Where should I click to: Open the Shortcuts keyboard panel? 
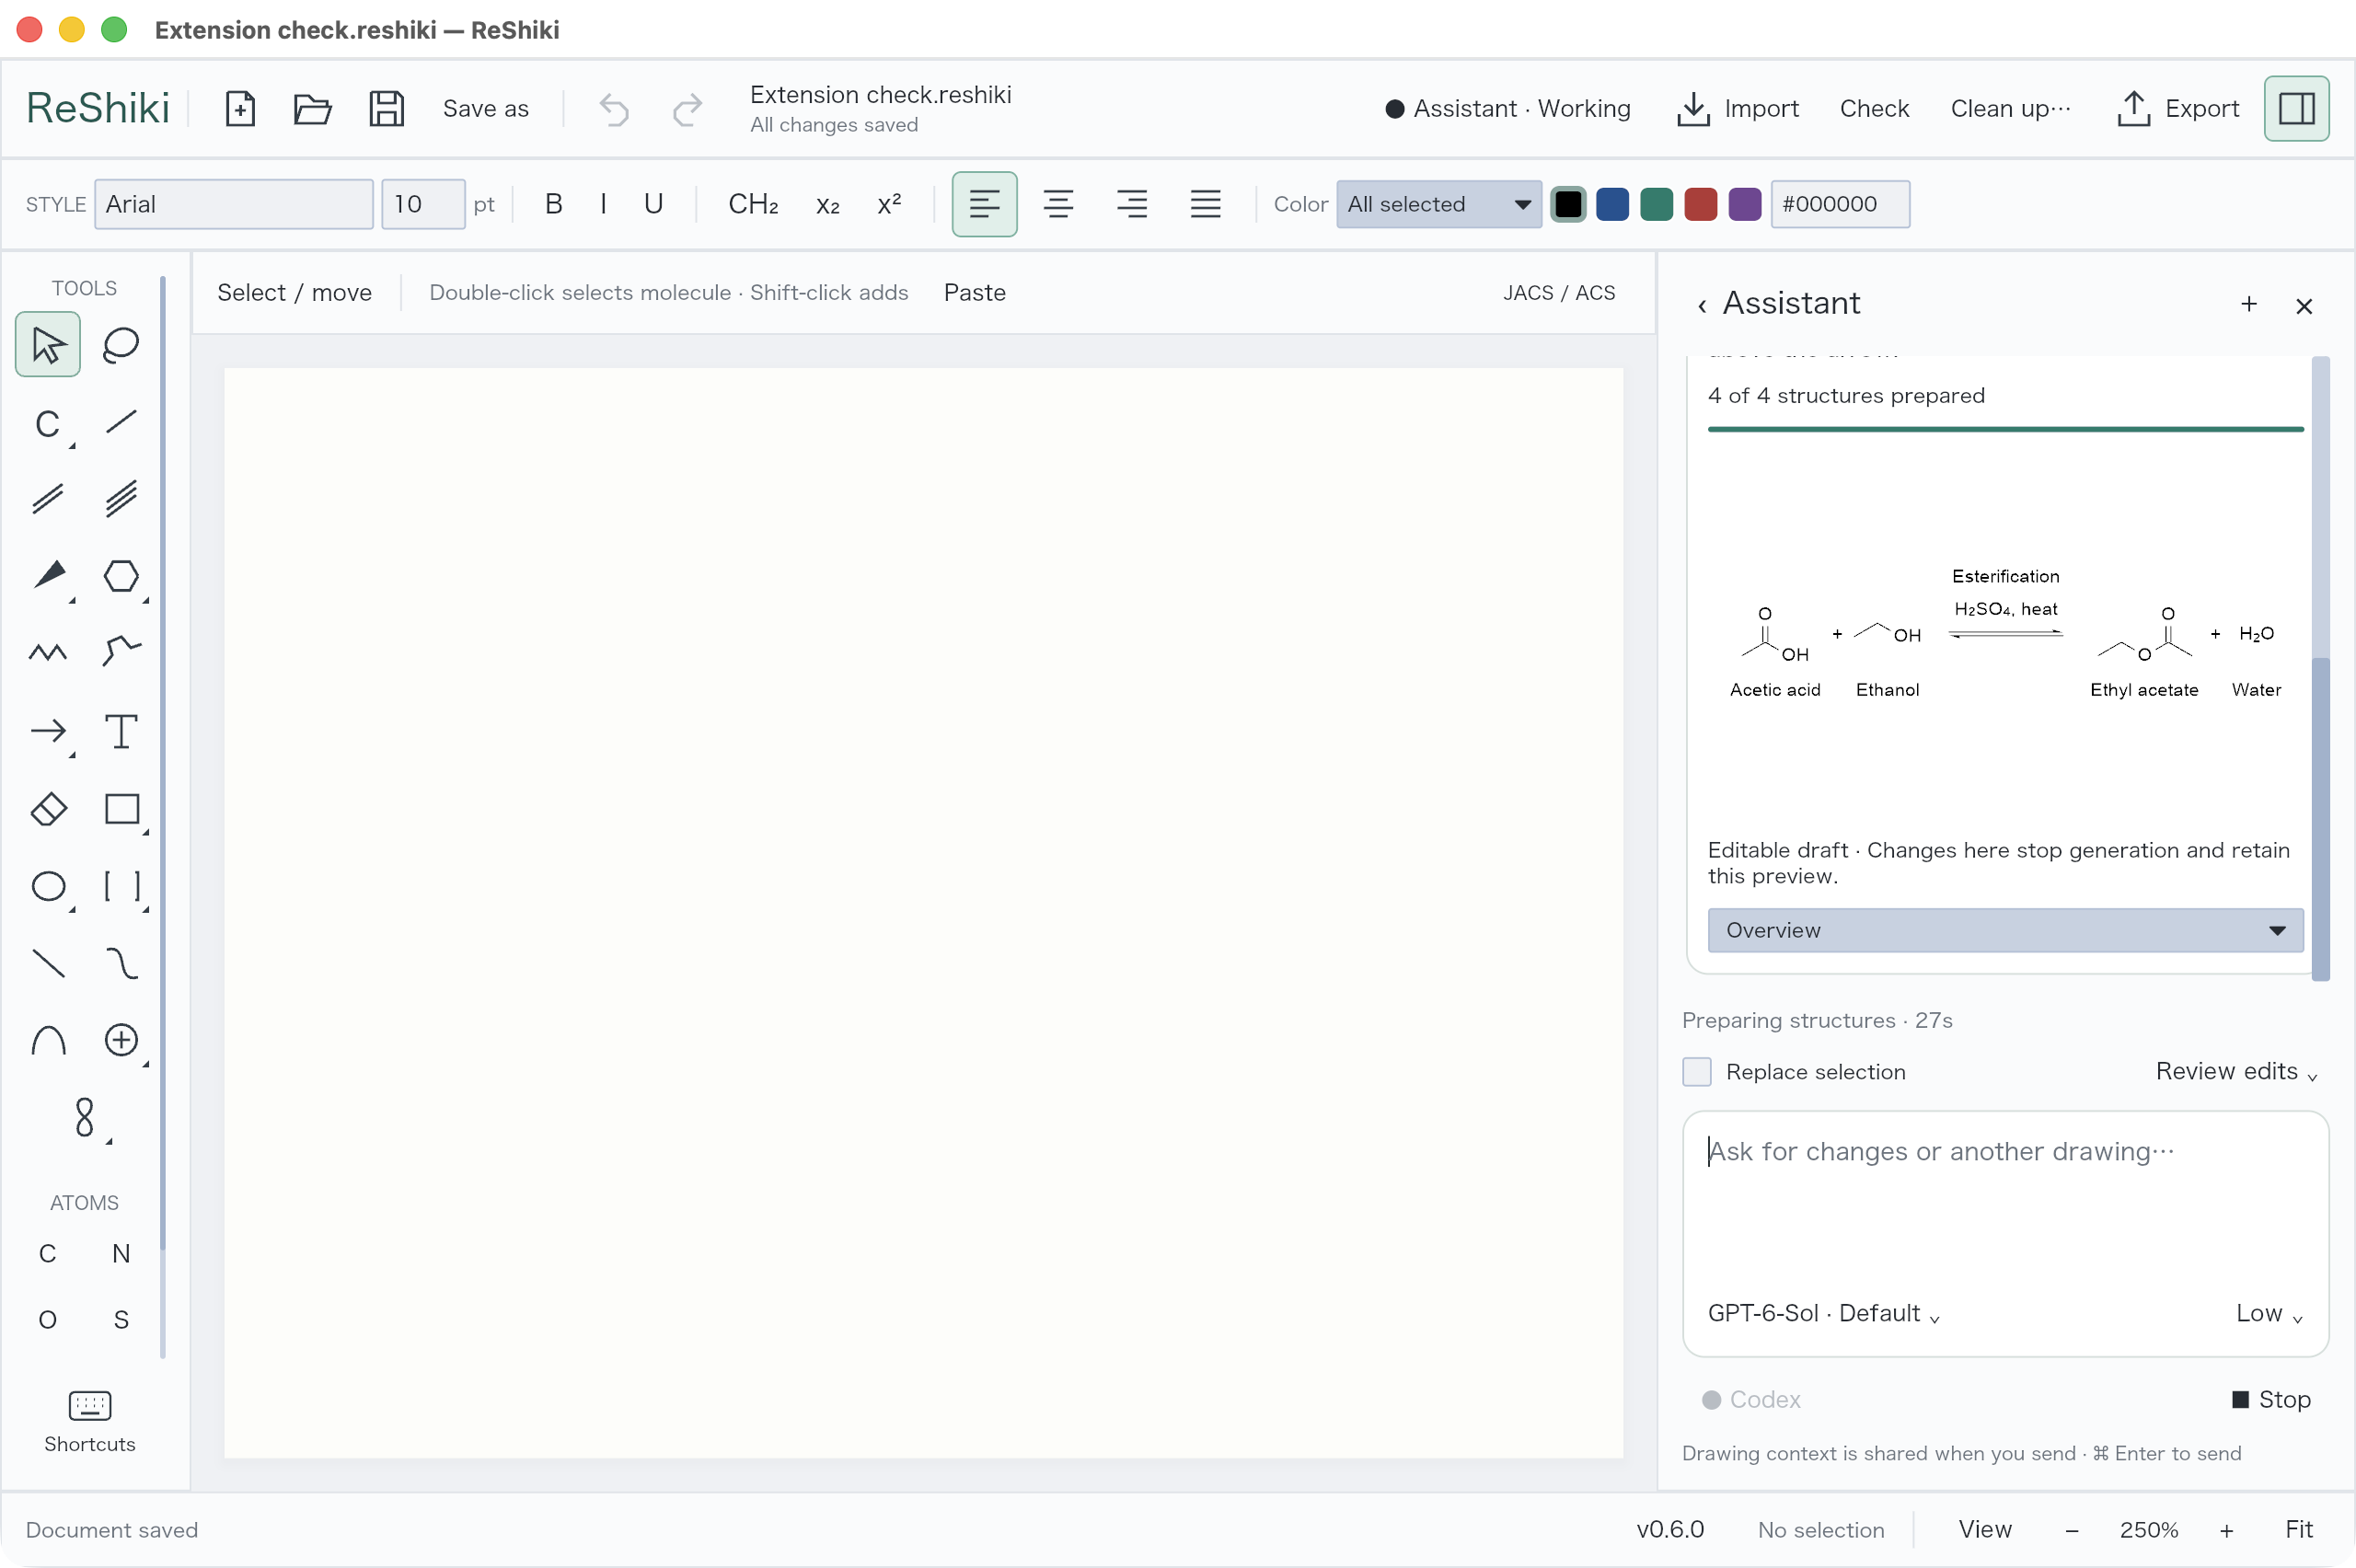[x=89, y=1422]
